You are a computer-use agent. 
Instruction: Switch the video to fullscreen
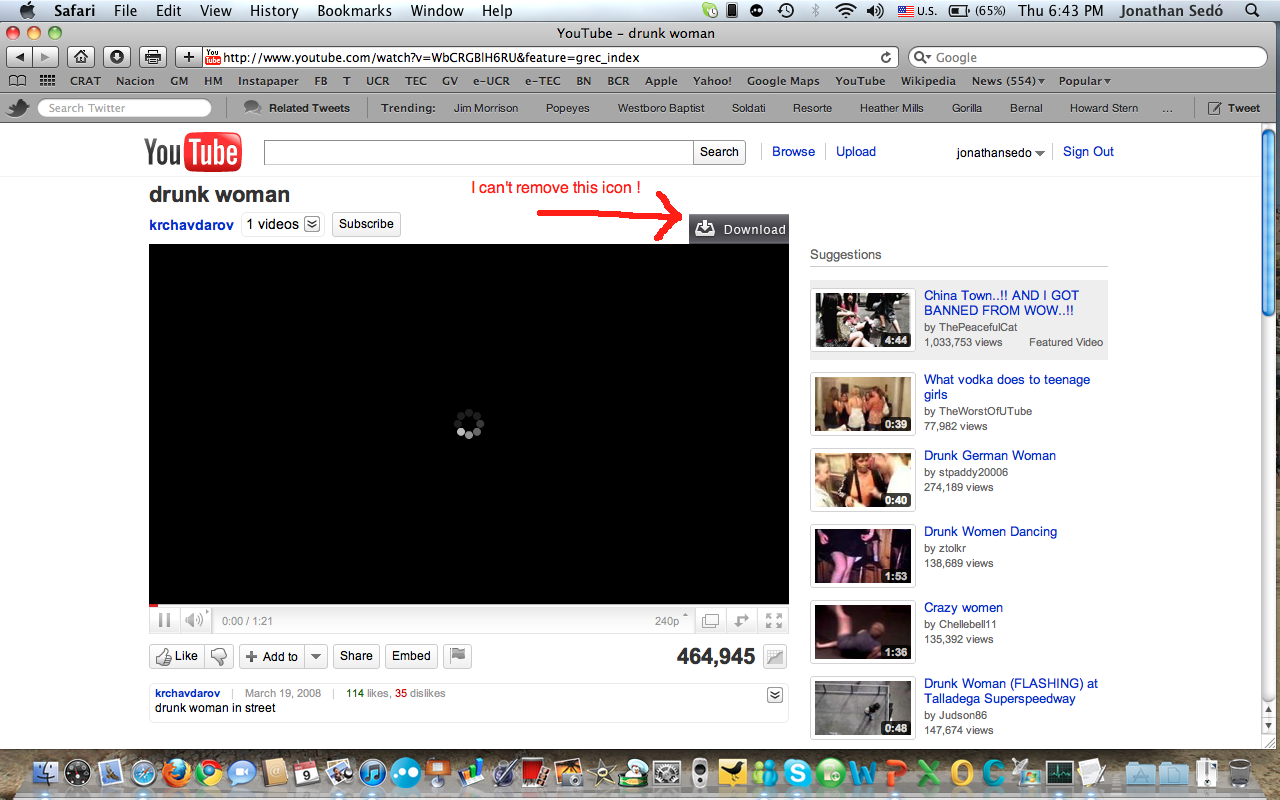click(x=773, y=621)
